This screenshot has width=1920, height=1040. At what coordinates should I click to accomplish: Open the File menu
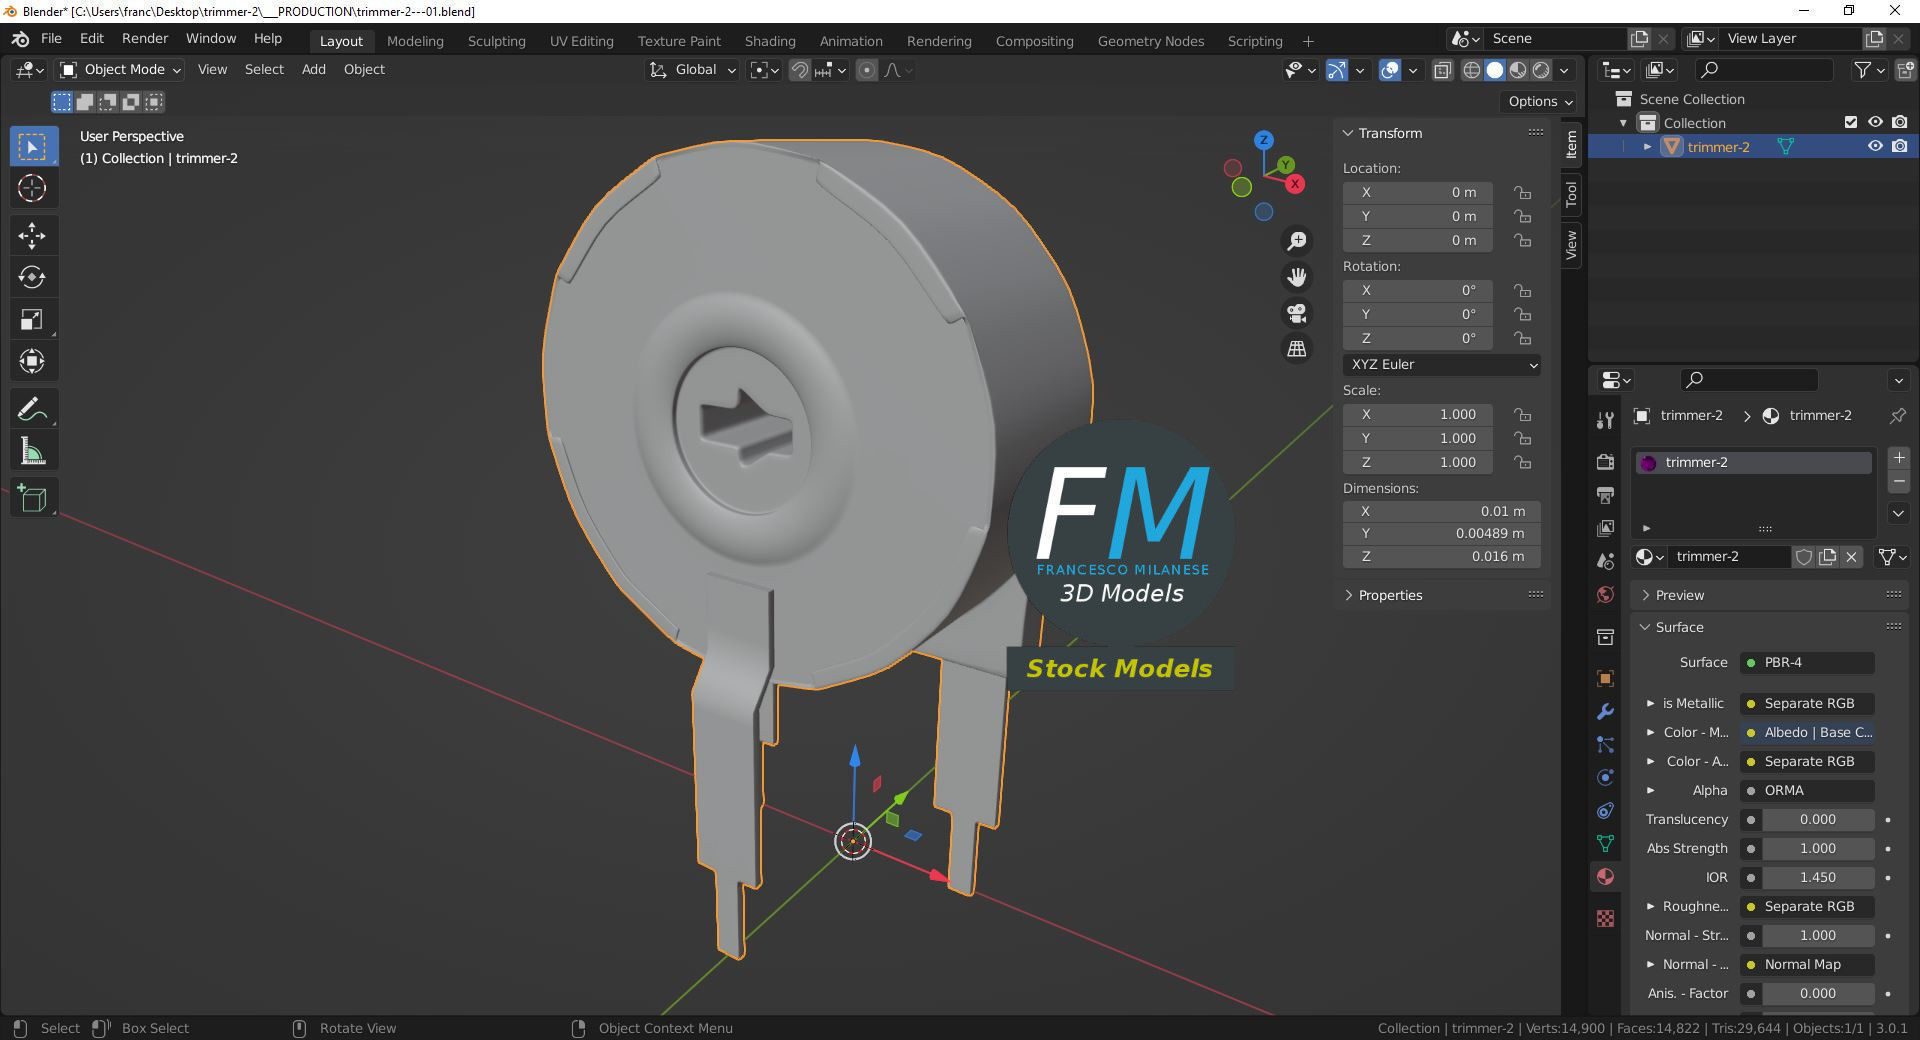pyautogui.click(x=51, y=38)
